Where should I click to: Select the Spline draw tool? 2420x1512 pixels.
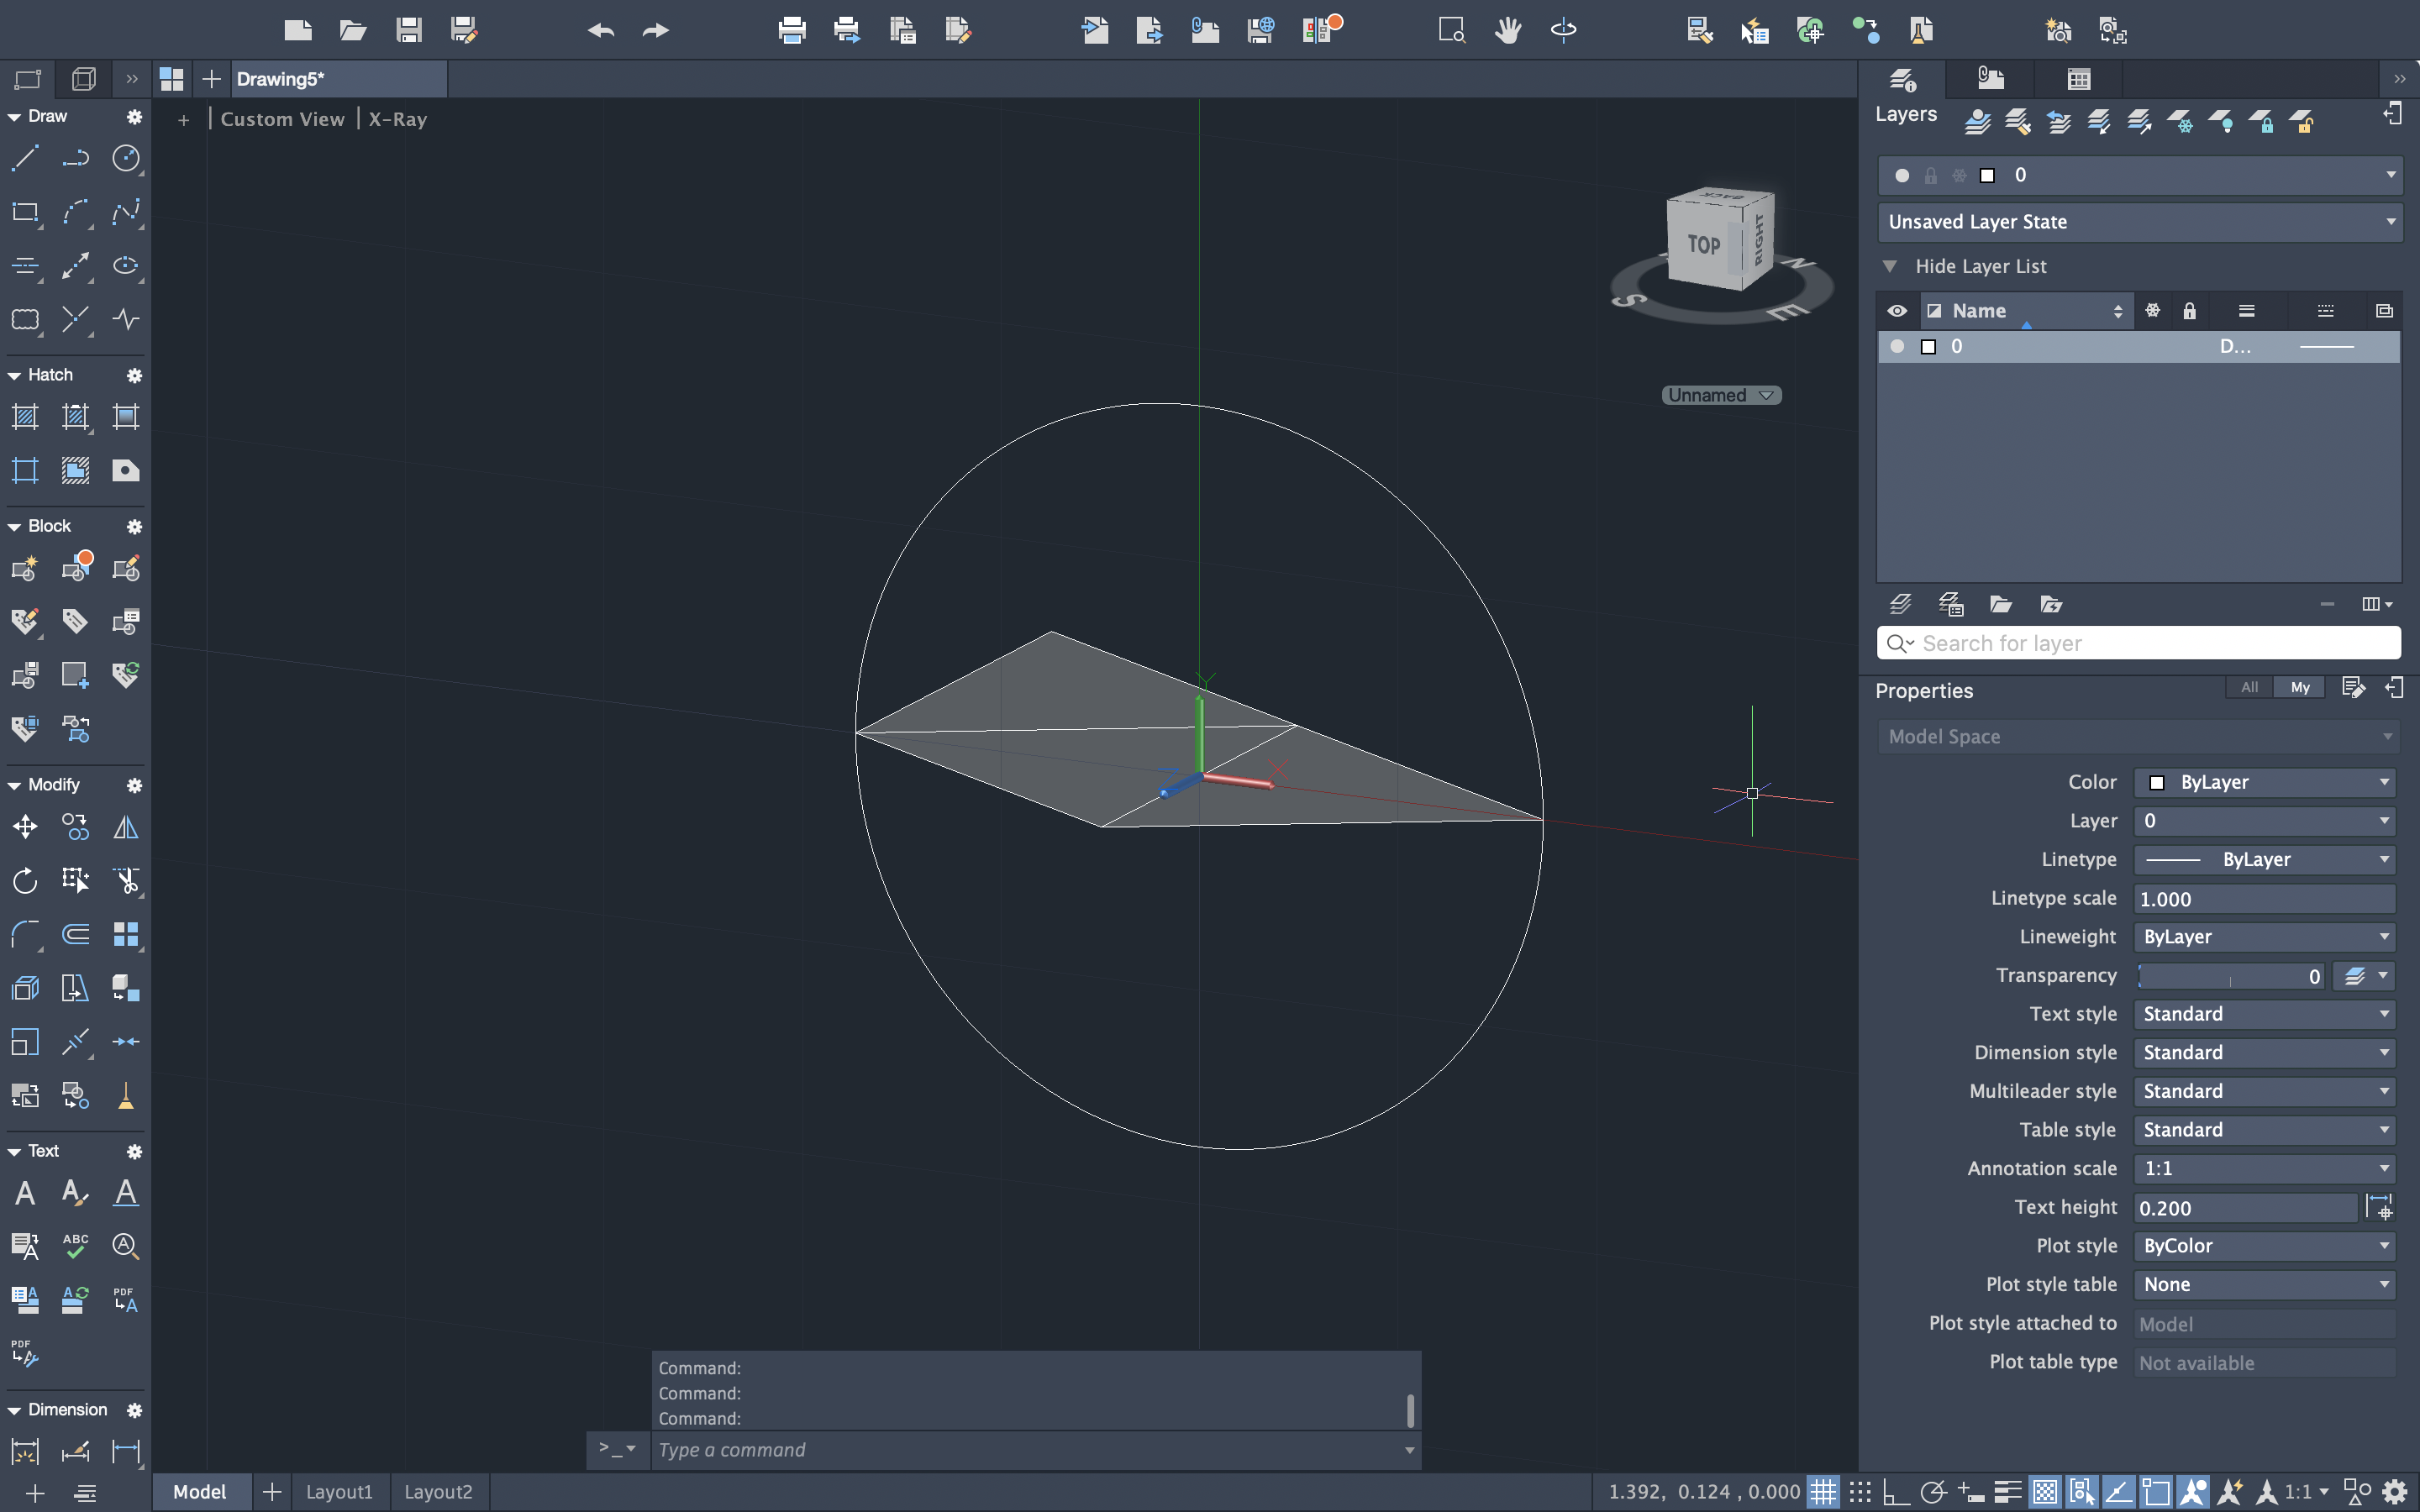pos(126,212)
